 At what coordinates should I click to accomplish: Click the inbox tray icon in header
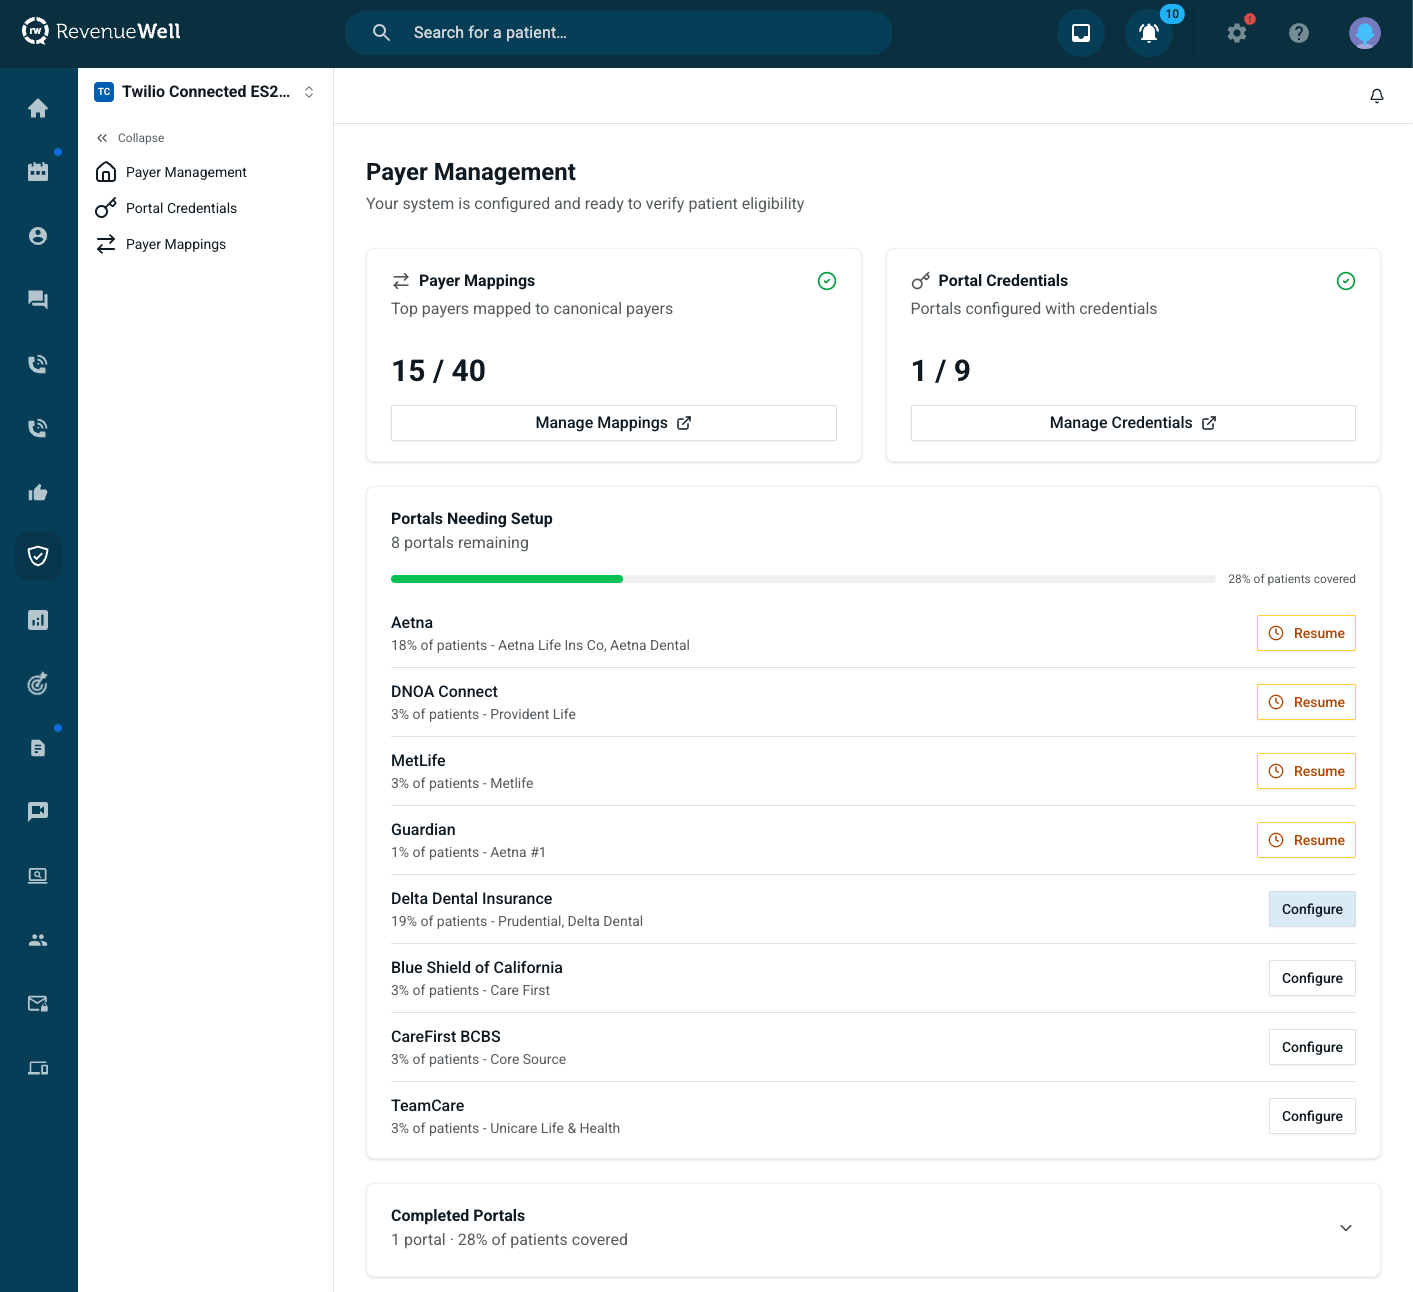1081,33
